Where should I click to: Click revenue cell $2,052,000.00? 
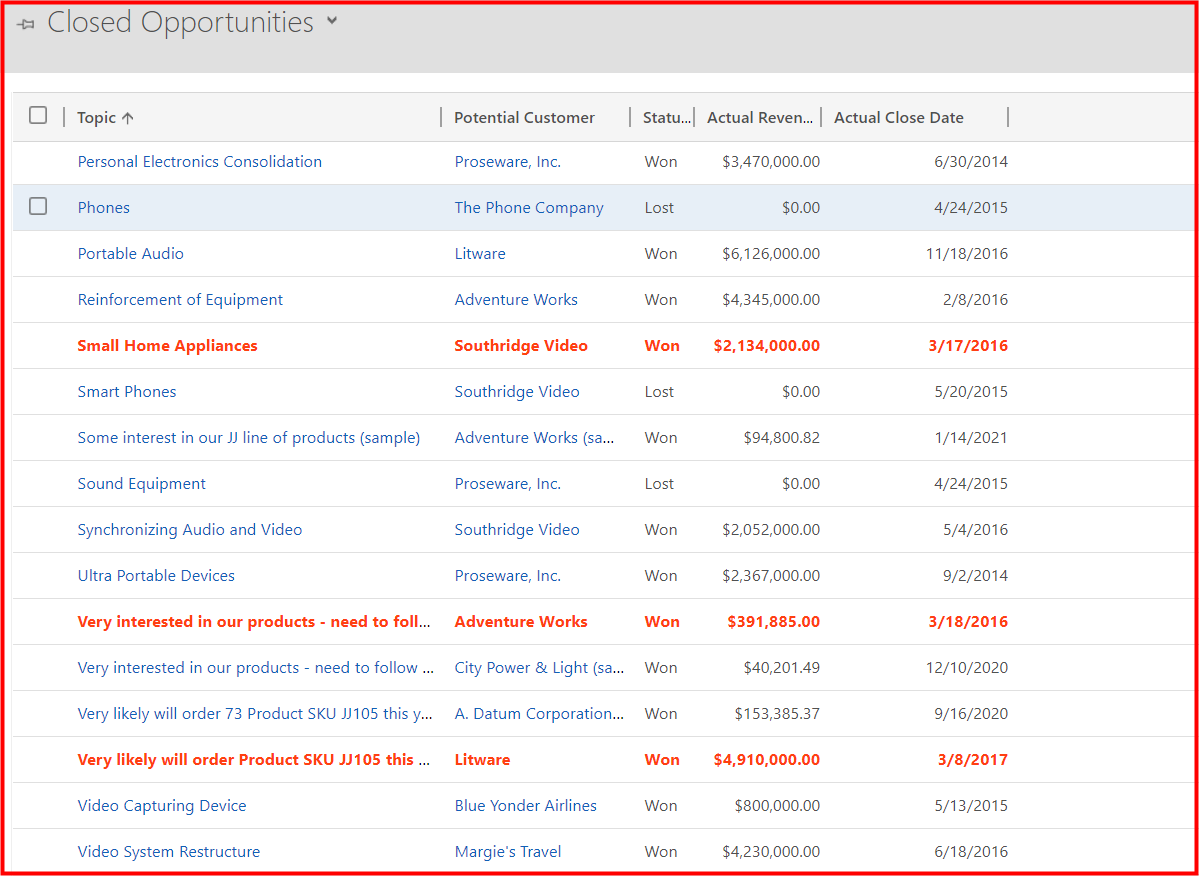[x=771, y=530]
